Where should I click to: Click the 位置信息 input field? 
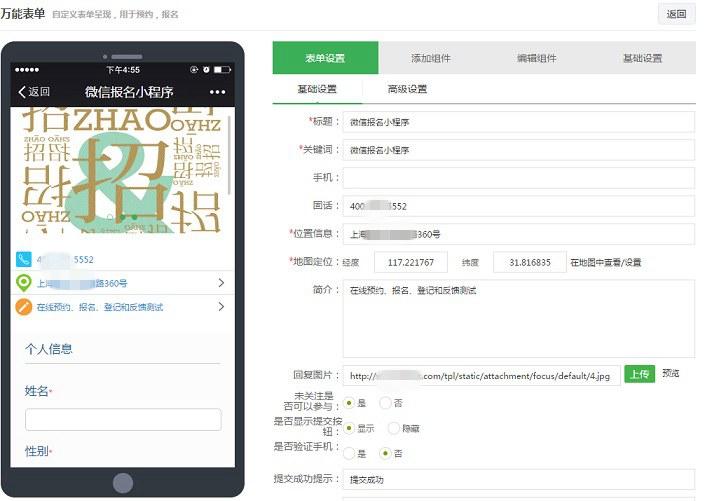tap(519, 234)
